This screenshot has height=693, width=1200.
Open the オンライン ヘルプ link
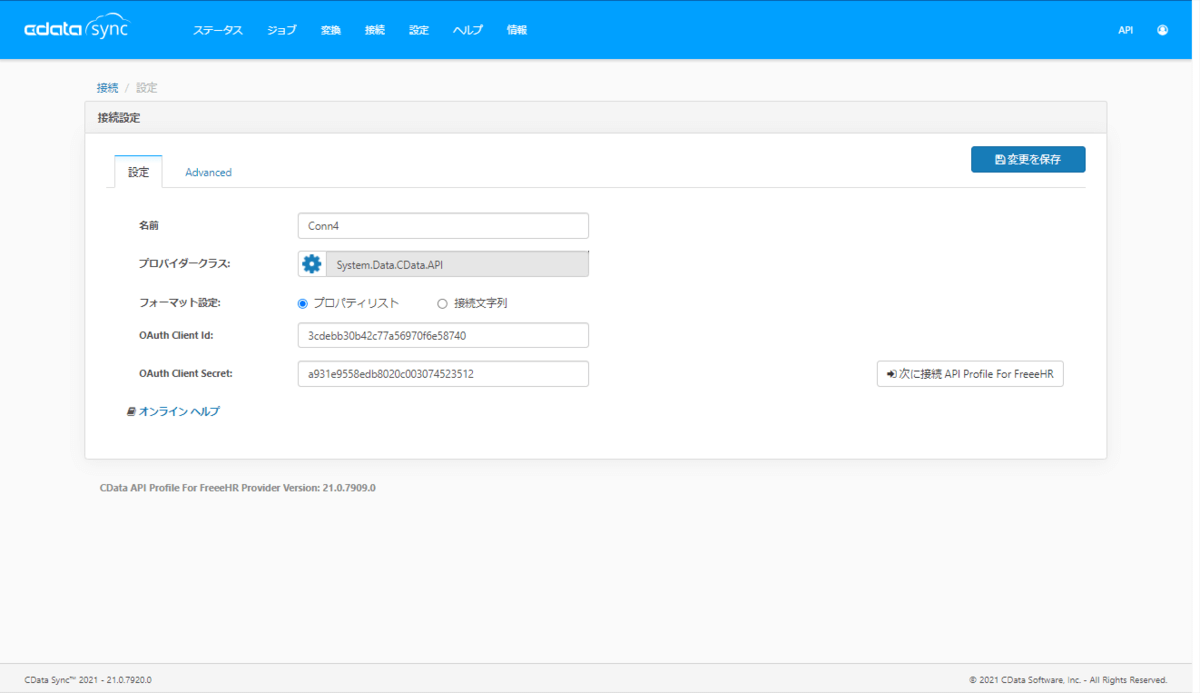click(179, 412)
